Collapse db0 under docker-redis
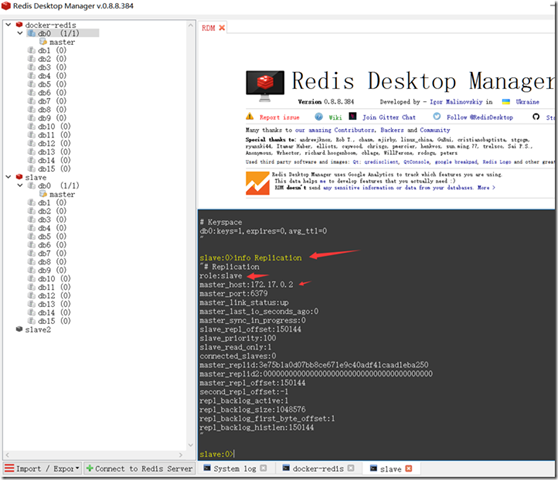The height and width of the screenshot is (480, 558). coord(20,33)
